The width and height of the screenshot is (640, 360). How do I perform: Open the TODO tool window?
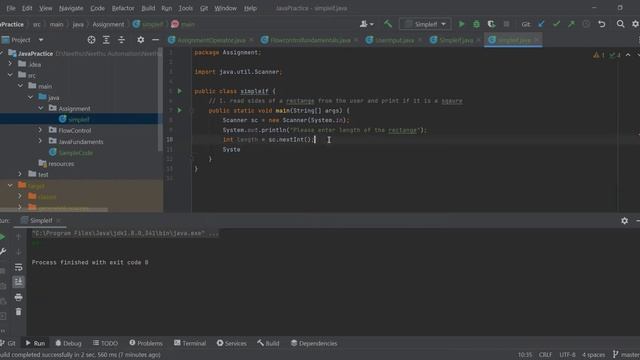[105, 343]
